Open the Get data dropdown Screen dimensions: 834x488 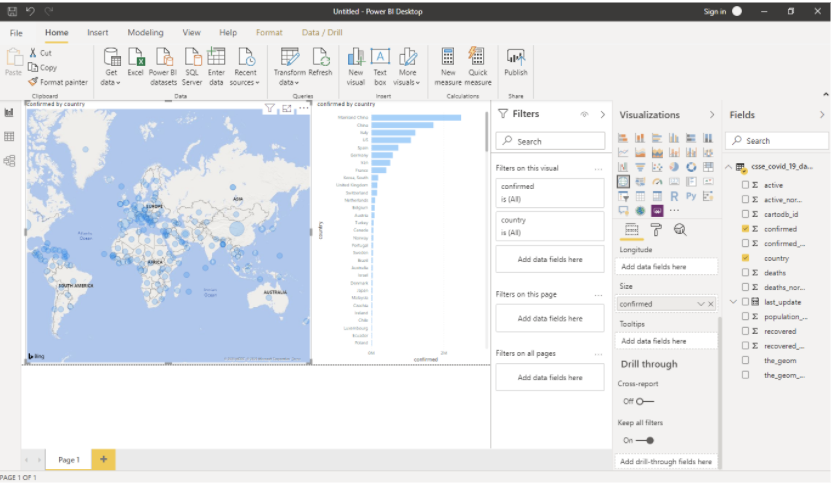pyautogui.click(x=111, y=67)
